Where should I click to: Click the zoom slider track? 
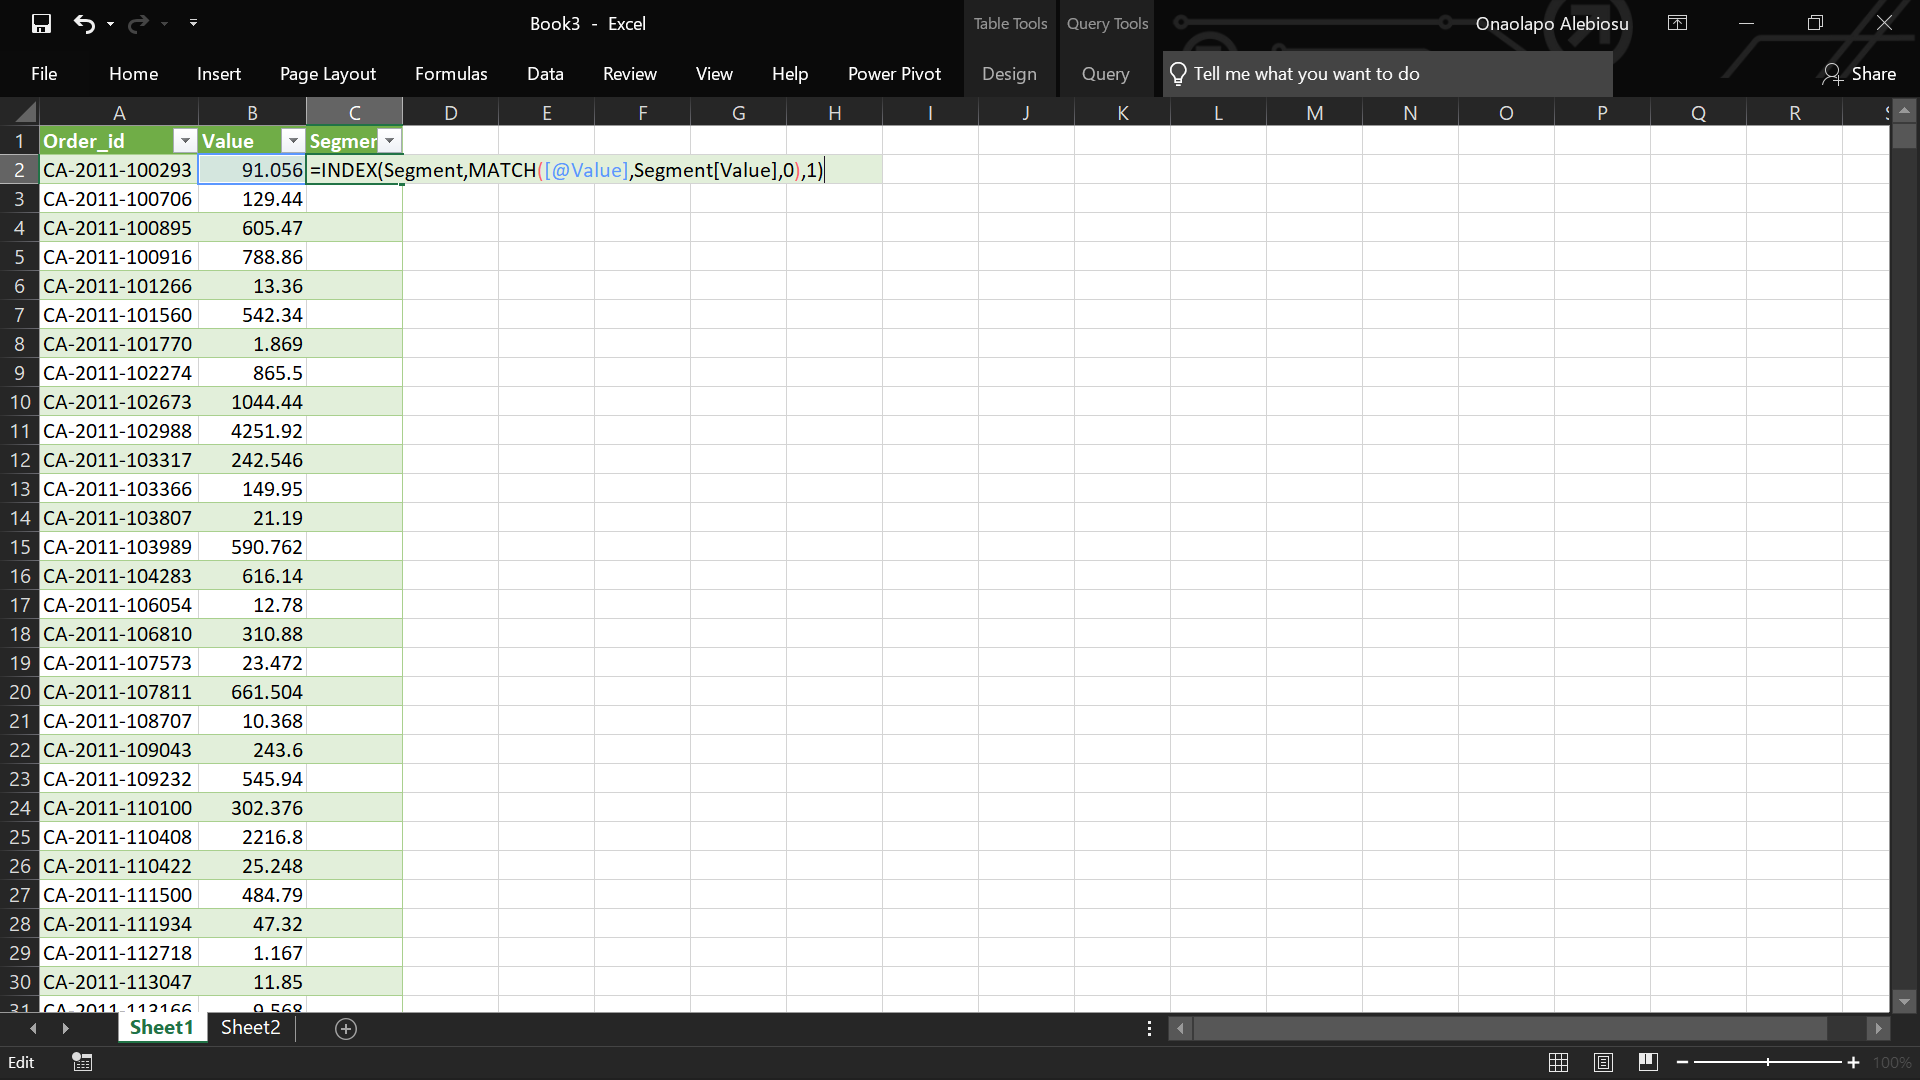1730,1062
